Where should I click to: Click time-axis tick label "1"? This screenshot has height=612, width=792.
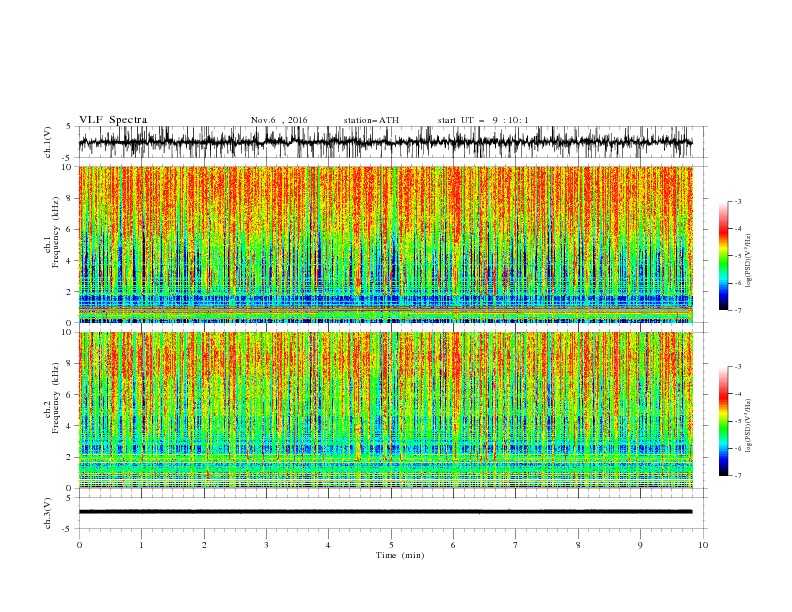coord(141,545)
